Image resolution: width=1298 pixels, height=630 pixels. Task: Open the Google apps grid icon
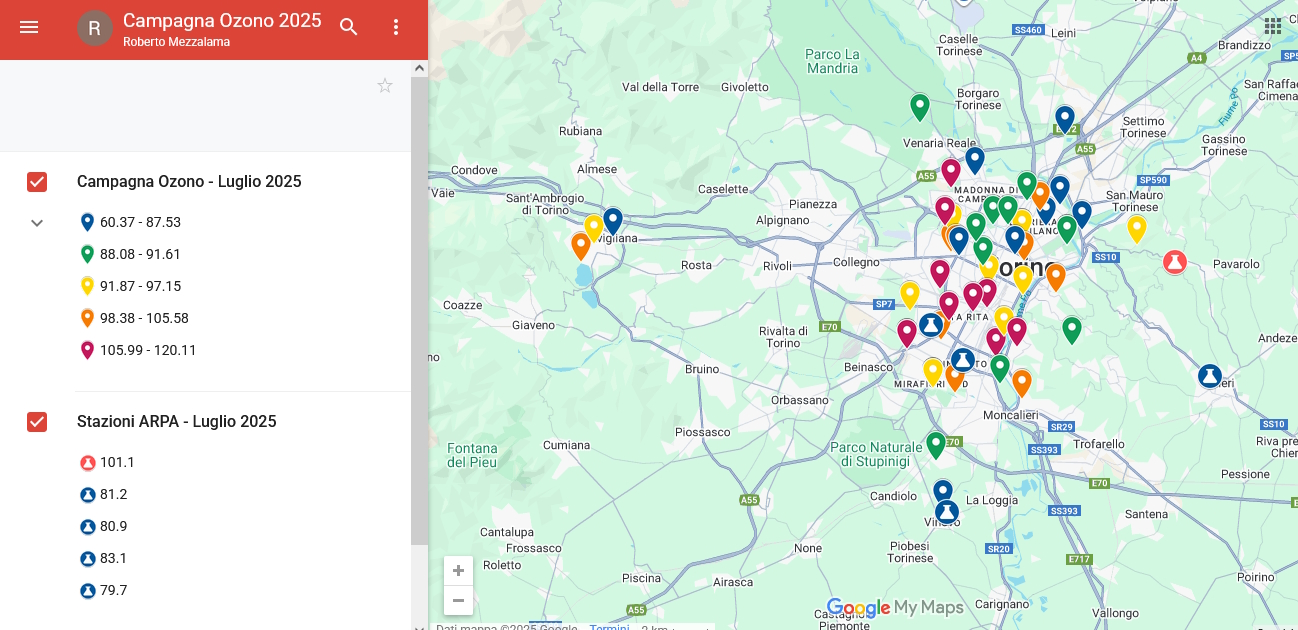1272,26
